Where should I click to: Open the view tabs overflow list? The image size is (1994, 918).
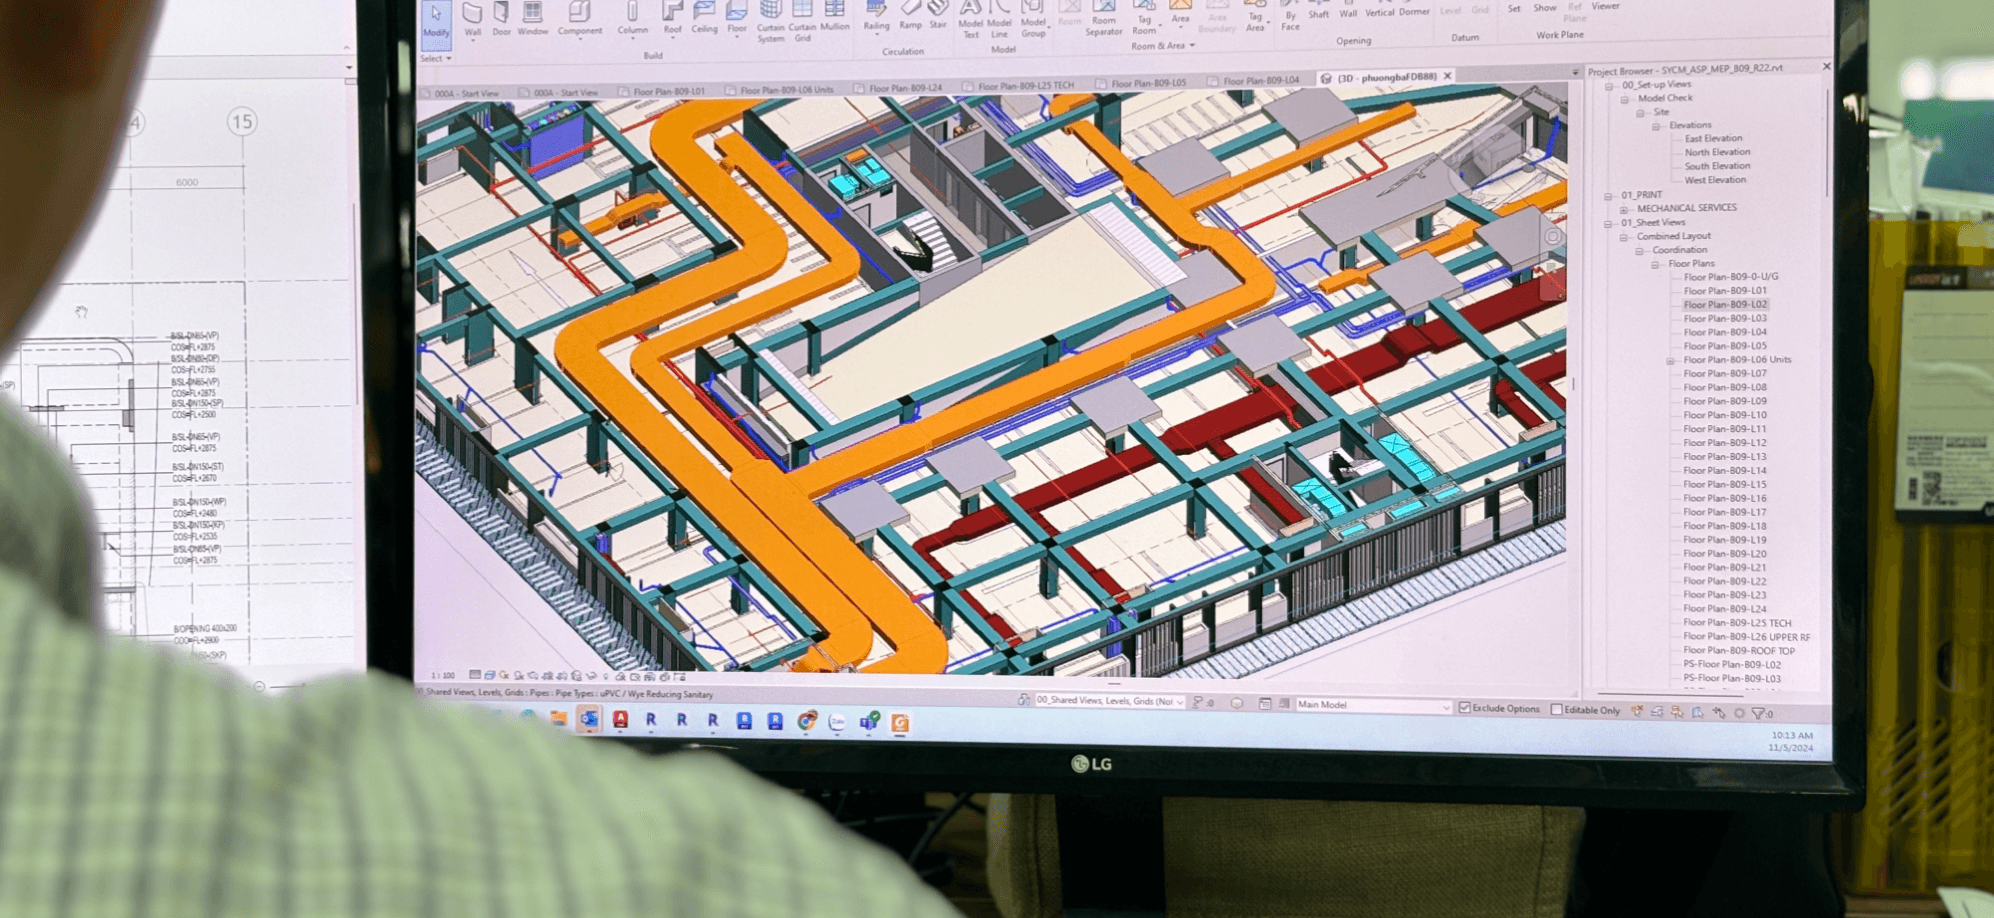pyautogui.click(x=1576, y=72)
